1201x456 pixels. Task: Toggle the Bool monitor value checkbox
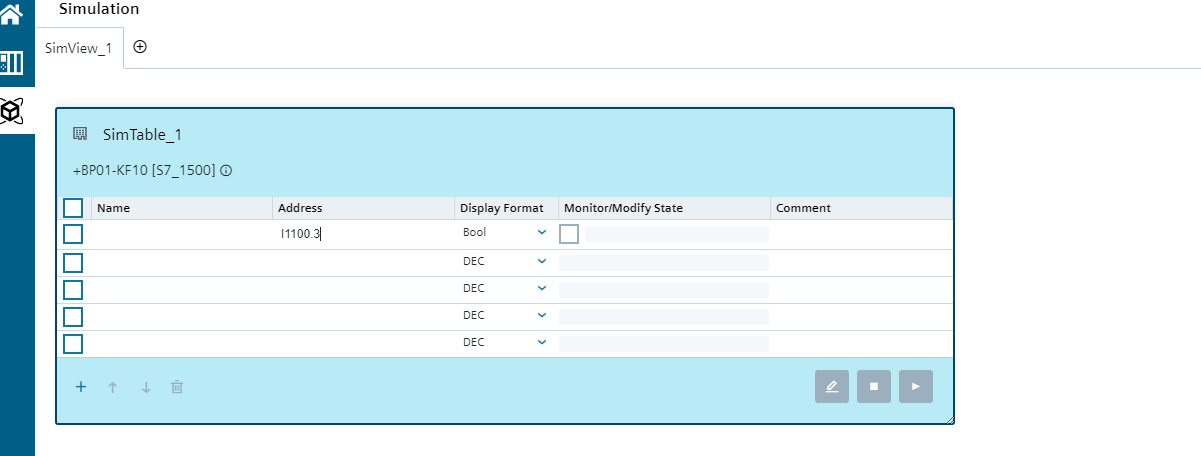click(569, 234)
